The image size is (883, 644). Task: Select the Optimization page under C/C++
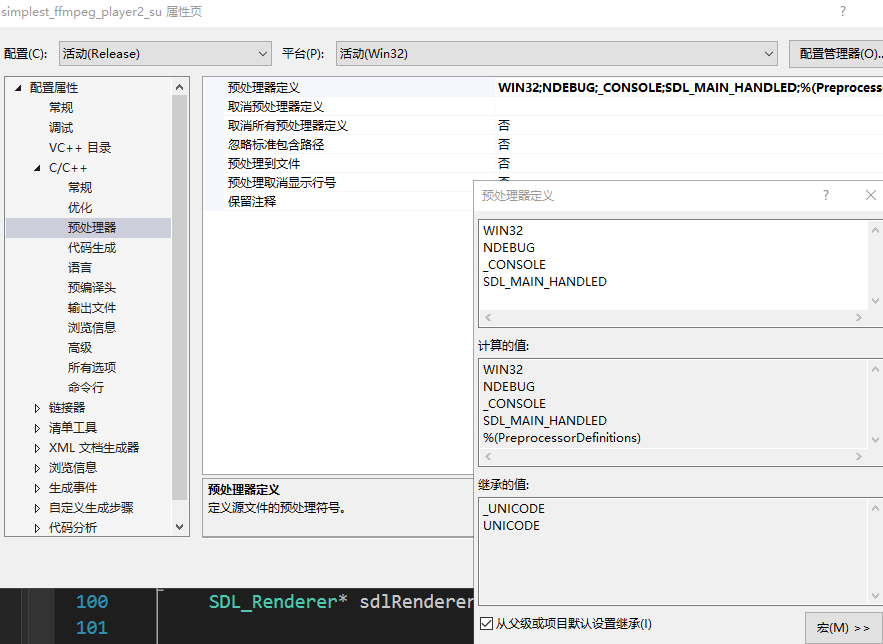pos(80,207)
